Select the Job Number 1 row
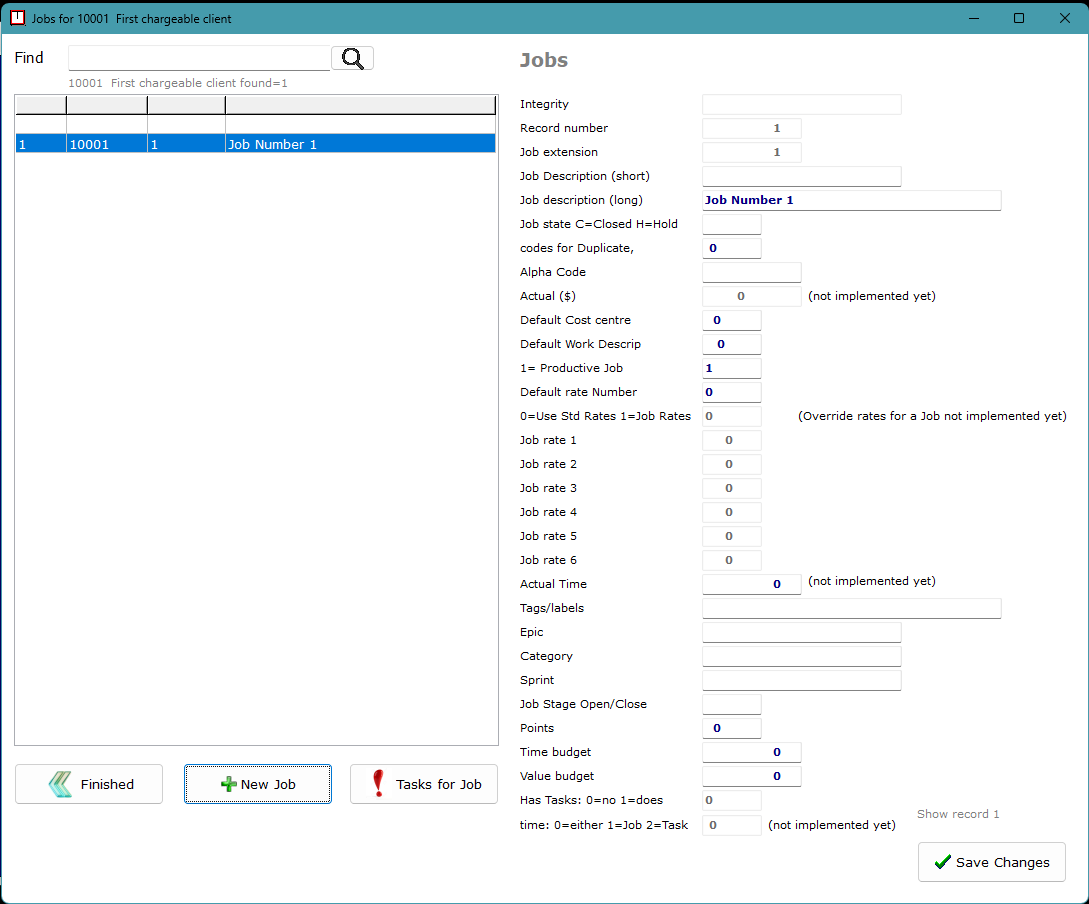Screen dimensions: 1089x904 (255, 144)
